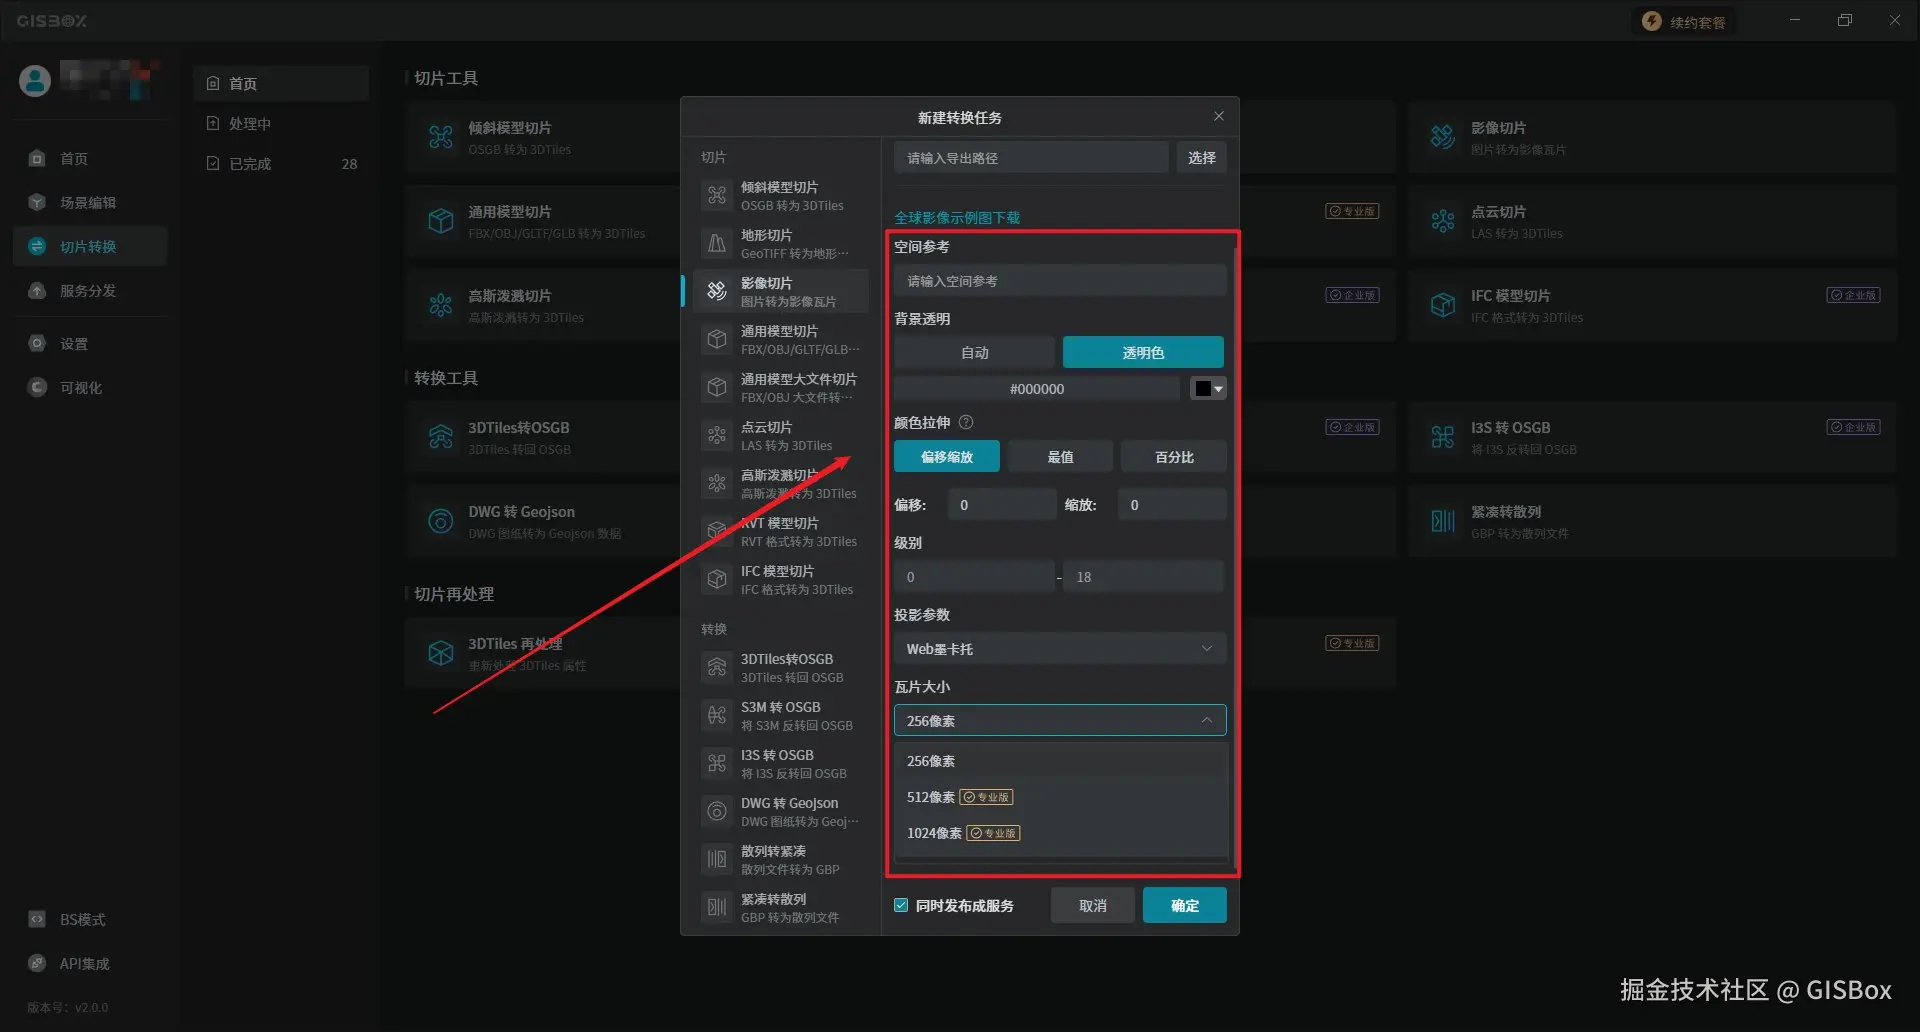Open 场景编辑 scene editor icon
The image size is (1920, 1032).
click(x=37, y=203)
